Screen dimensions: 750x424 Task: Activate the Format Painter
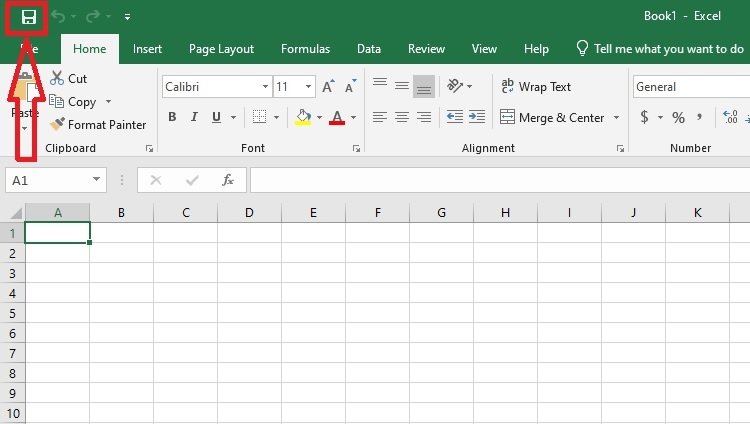pos(98,124)
